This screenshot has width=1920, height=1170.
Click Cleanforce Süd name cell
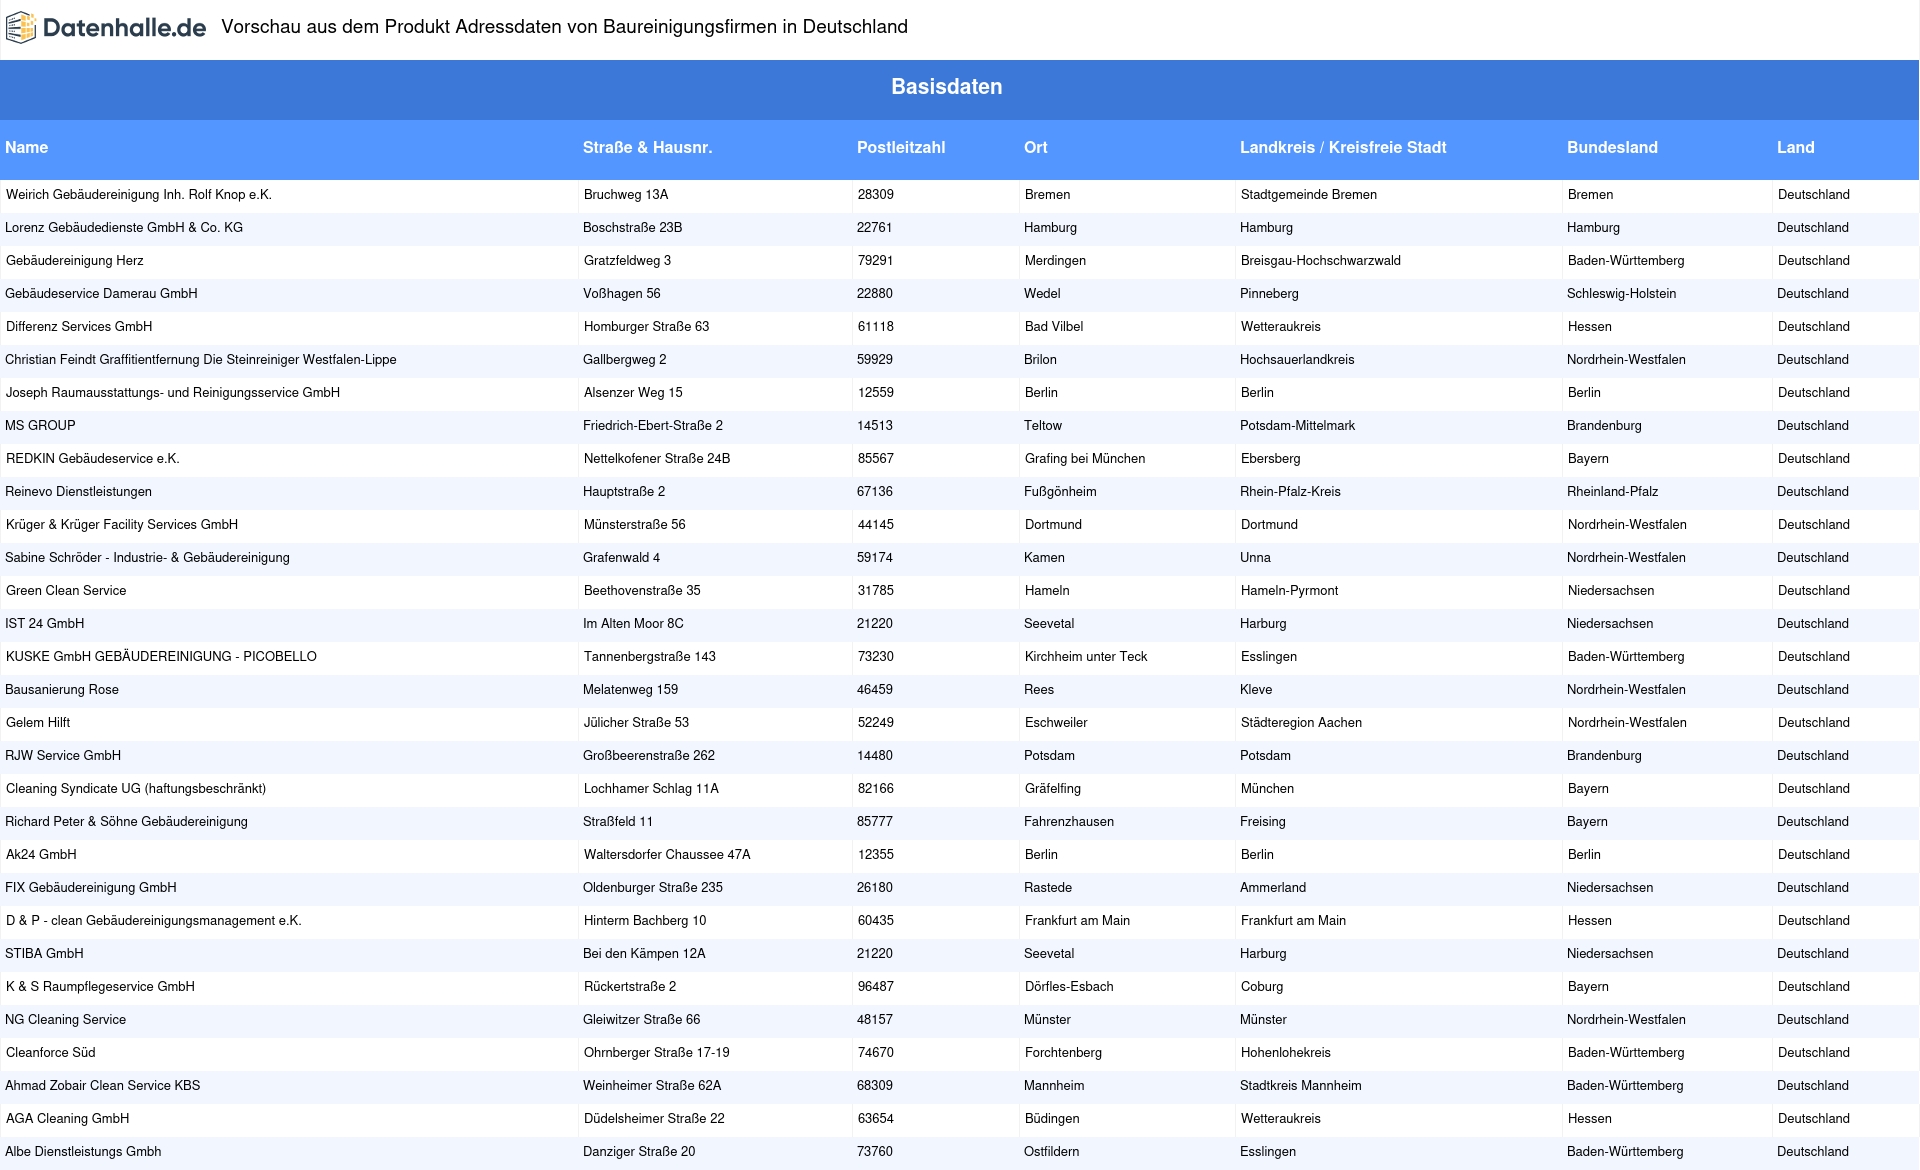pyautogui.click(x=51, y=1053)
